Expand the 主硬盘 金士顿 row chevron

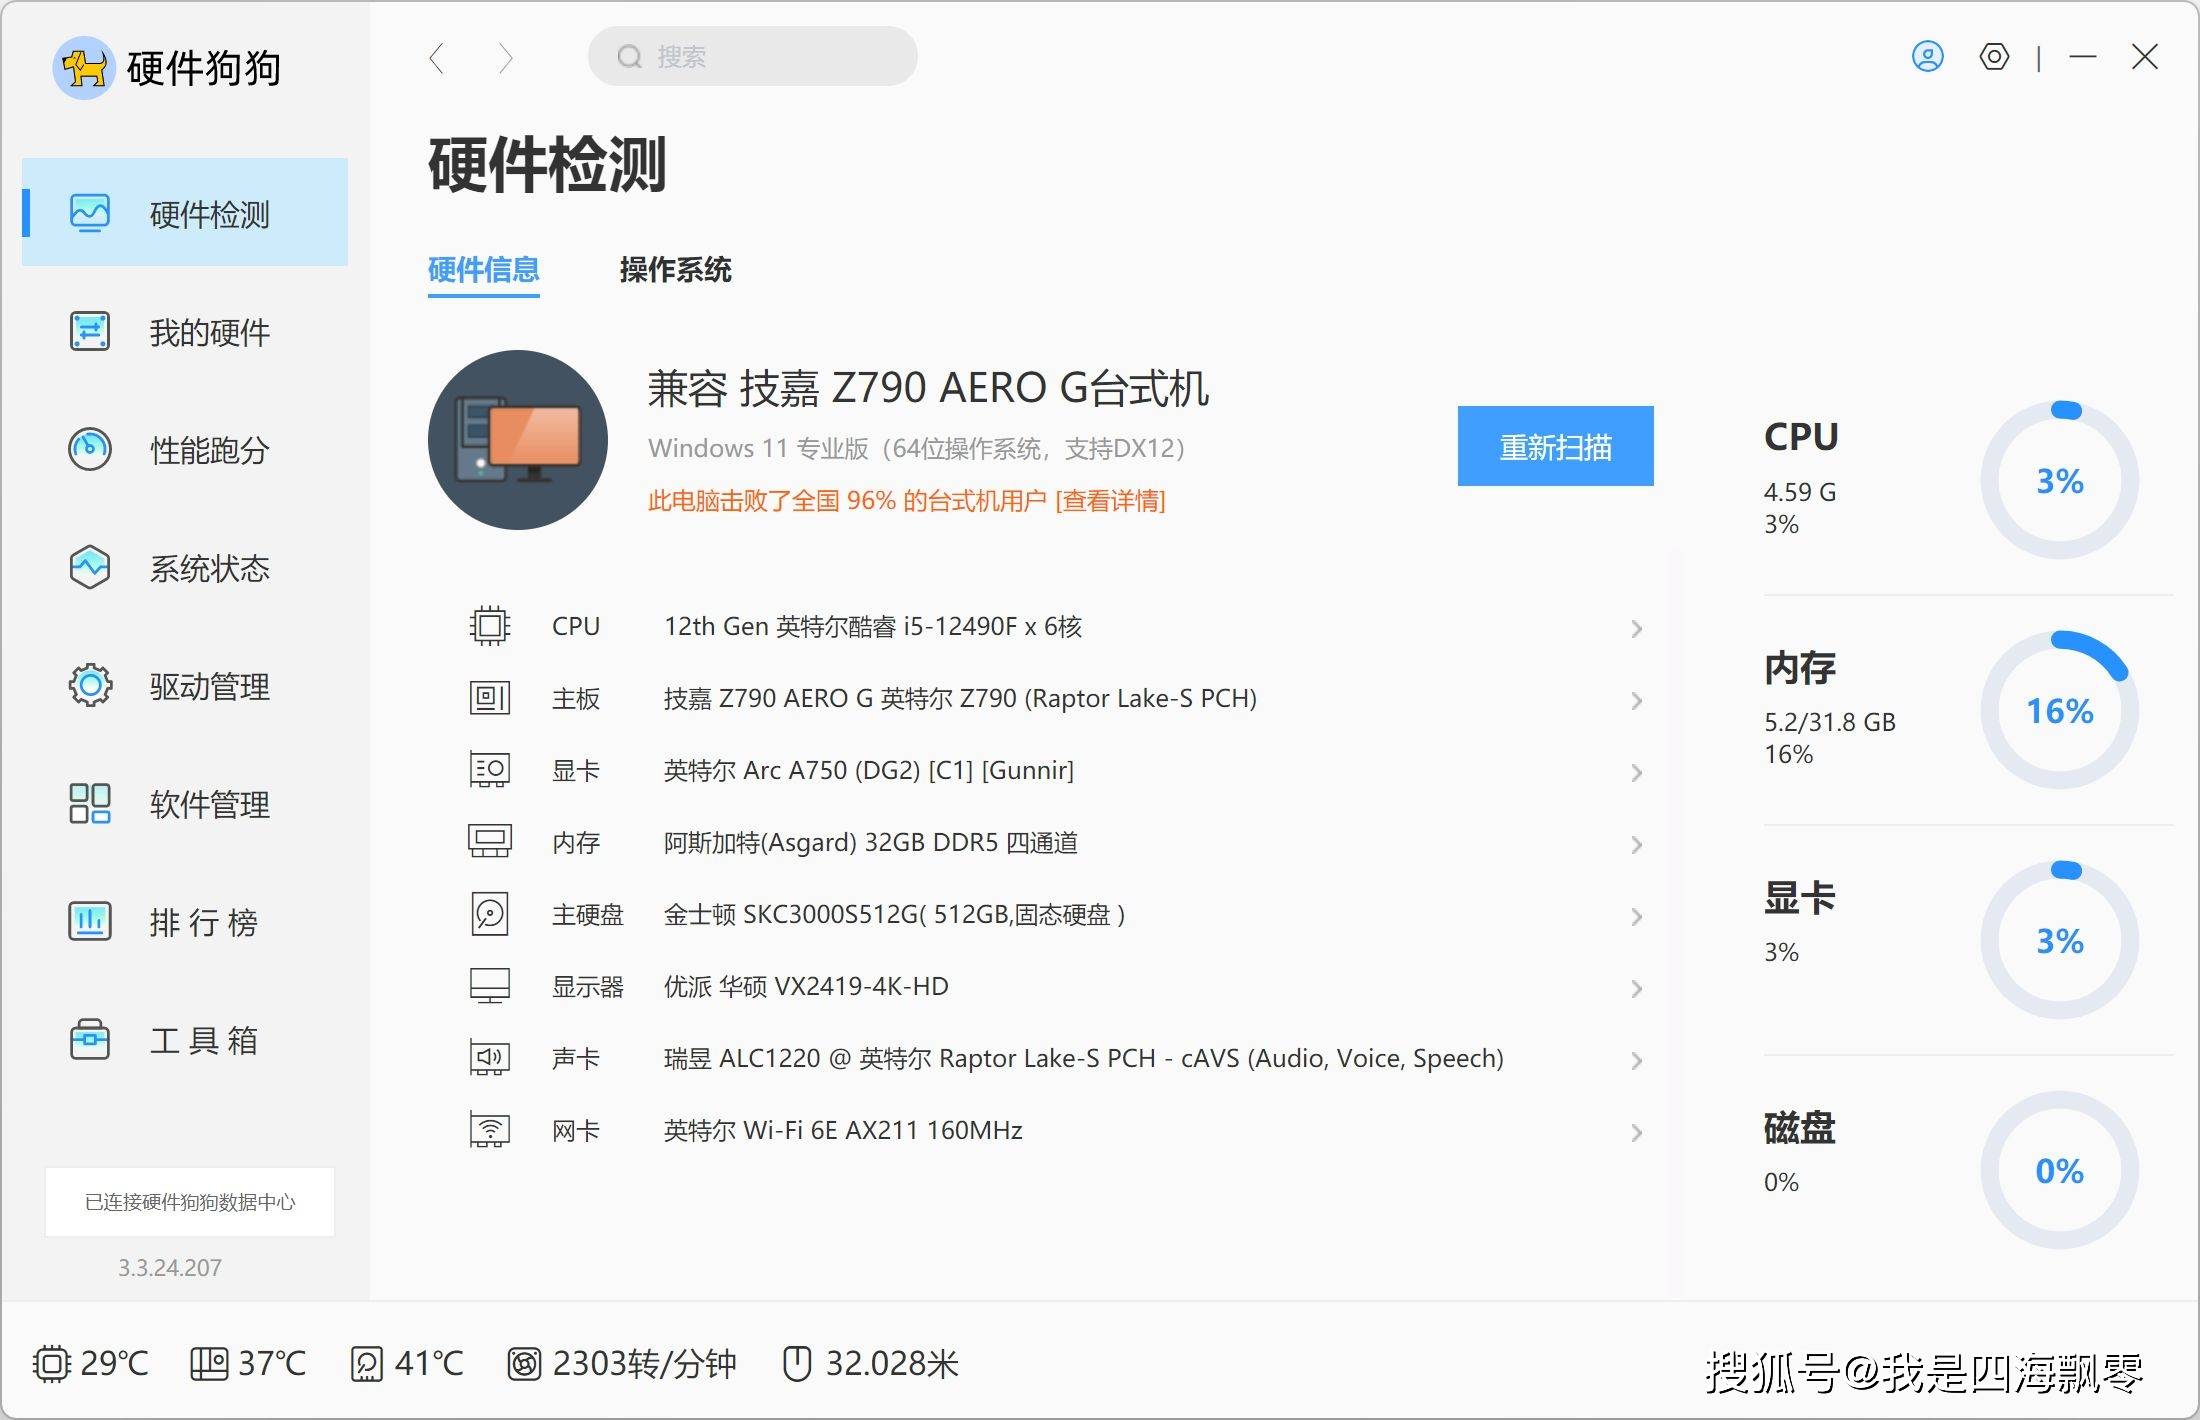click(1636, 916)
